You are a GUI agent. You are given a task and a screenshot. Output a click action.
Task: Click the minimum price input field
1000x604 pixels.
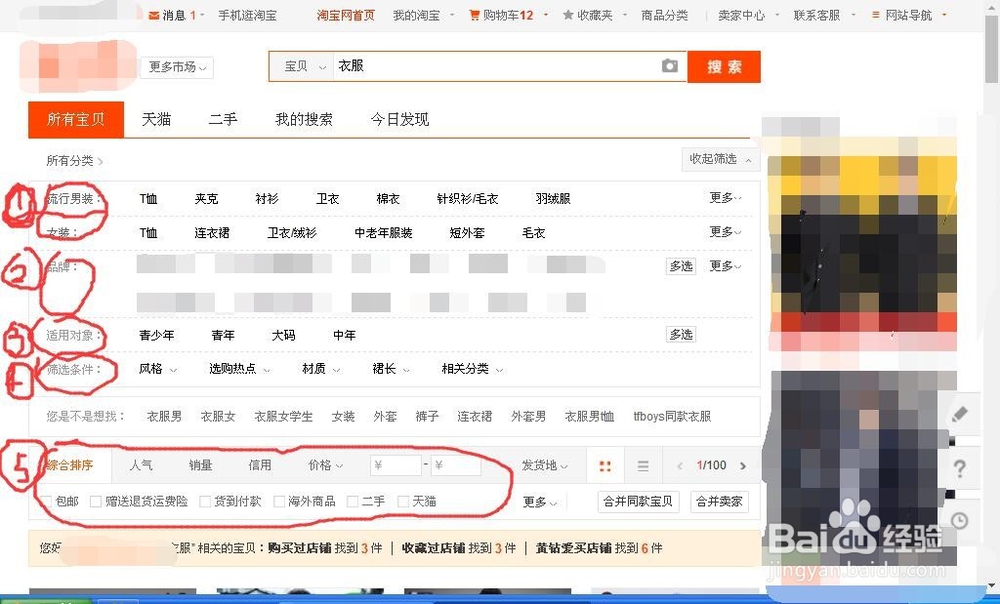pos(395,466)
